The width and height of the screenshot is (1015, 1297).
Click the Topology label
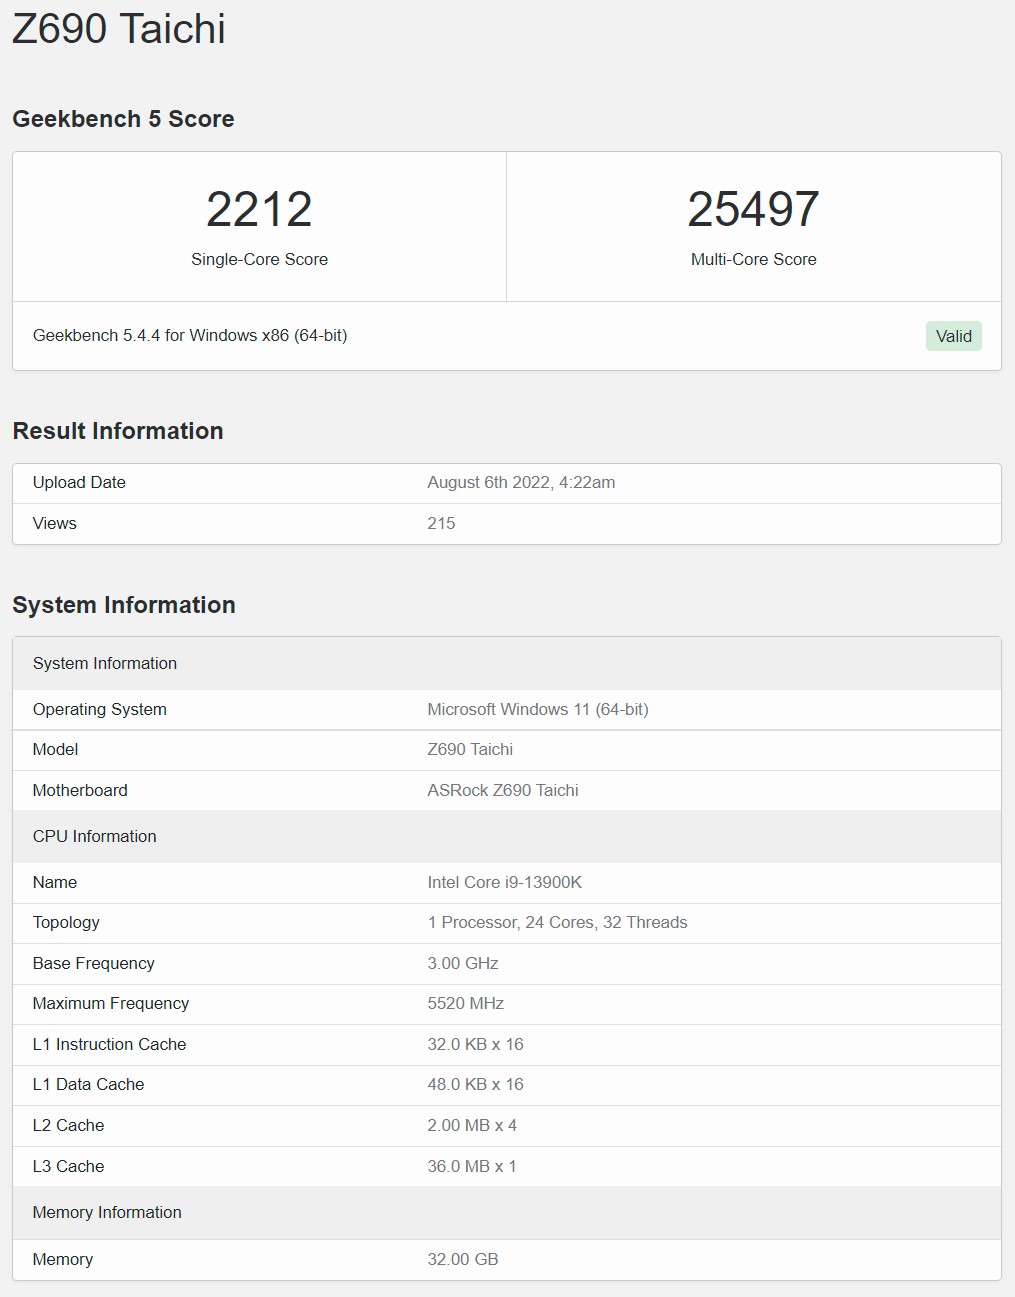tap(66, 922)
